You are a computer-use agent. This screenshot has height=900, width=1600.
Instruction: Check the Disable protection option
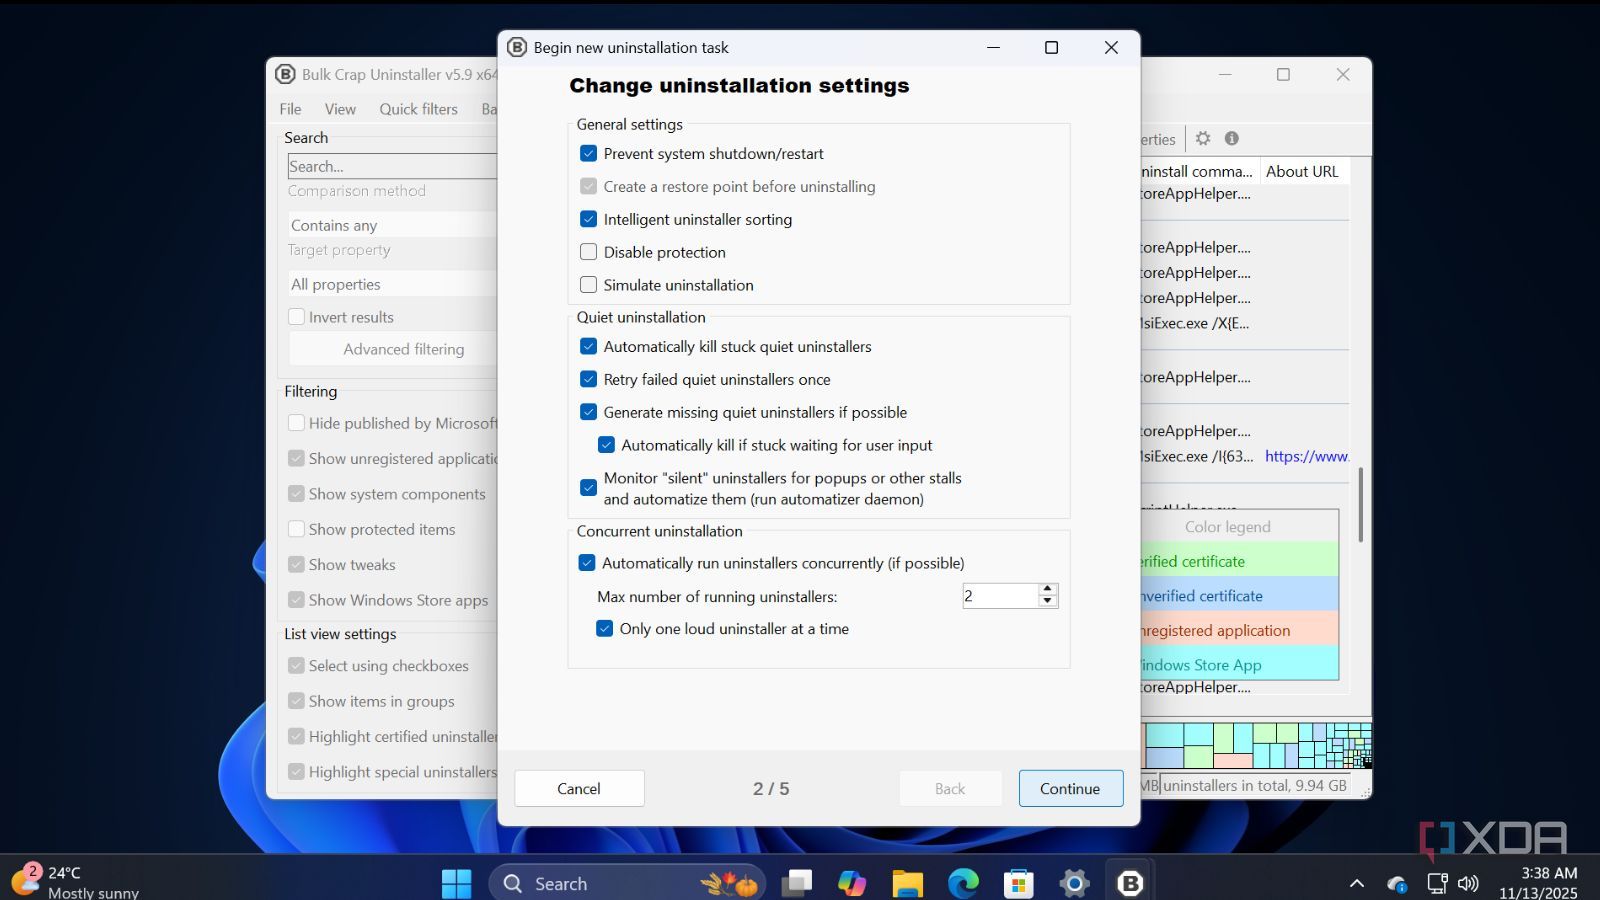tap(589, 252)
